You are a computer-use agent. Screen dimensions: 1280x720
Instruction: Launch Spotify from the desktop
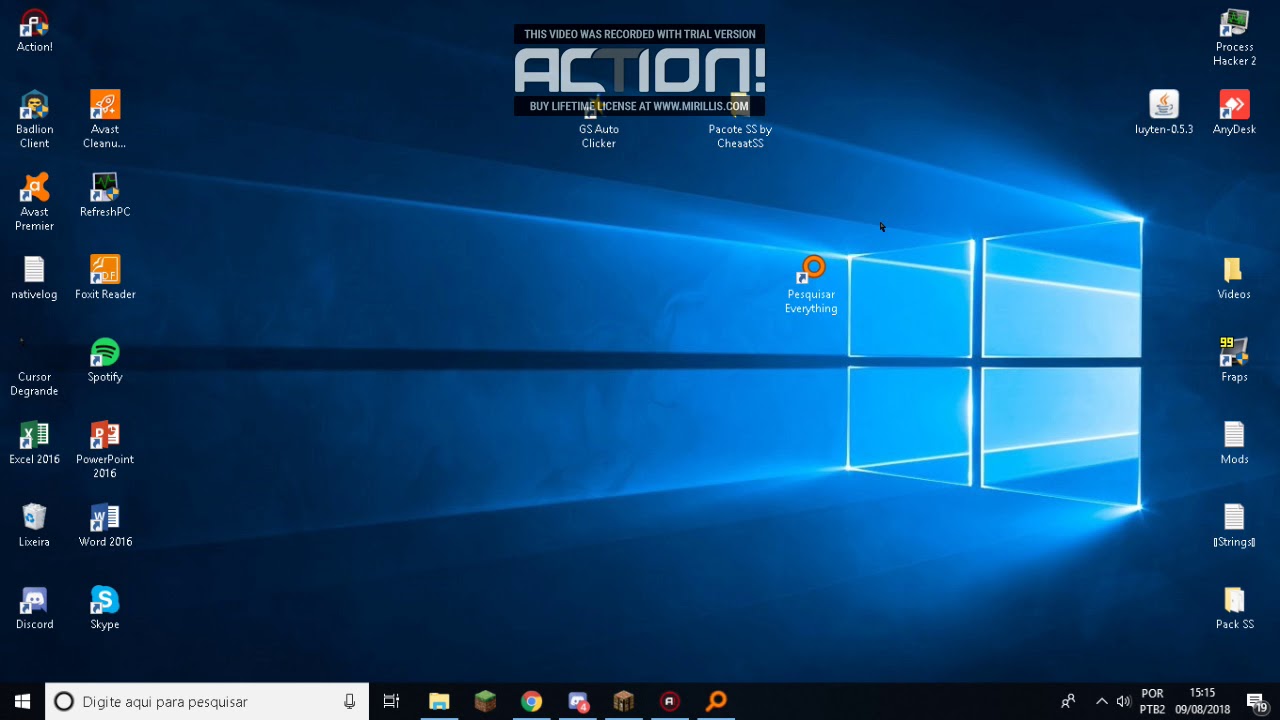point(105,360)
